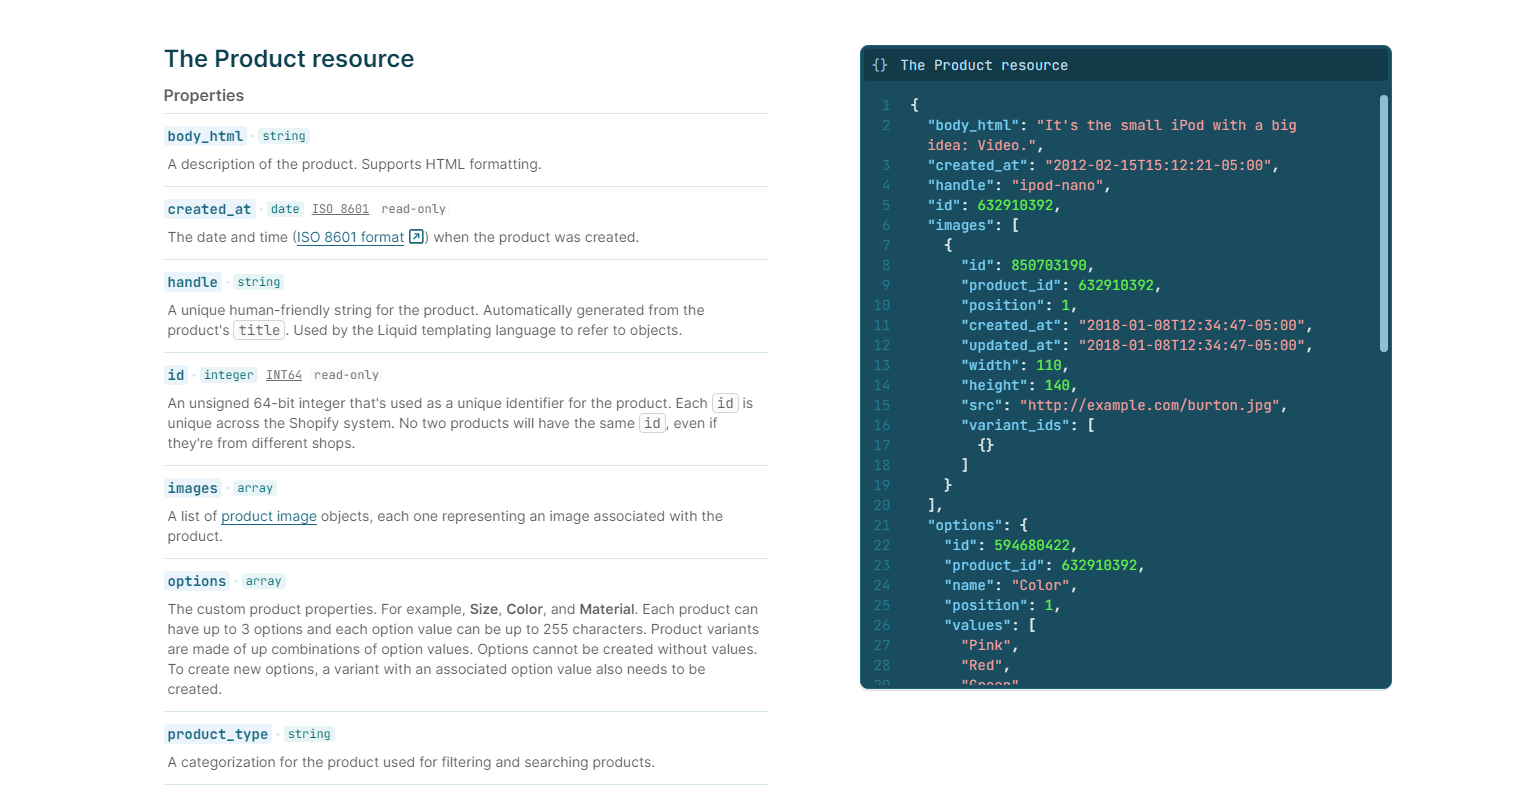Select the images property badge

[193, 488]
